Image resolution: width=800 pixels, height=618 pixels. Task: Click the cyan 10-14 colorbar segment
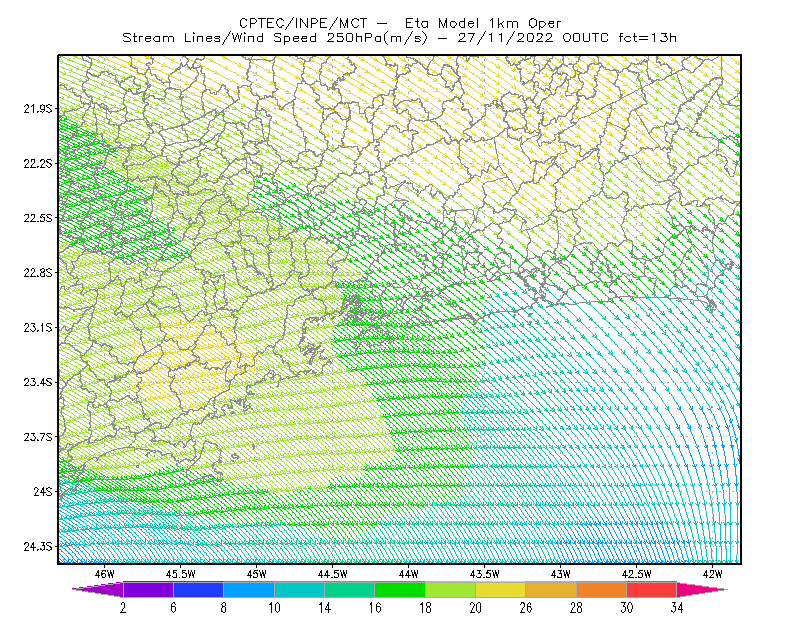[299, 589]
